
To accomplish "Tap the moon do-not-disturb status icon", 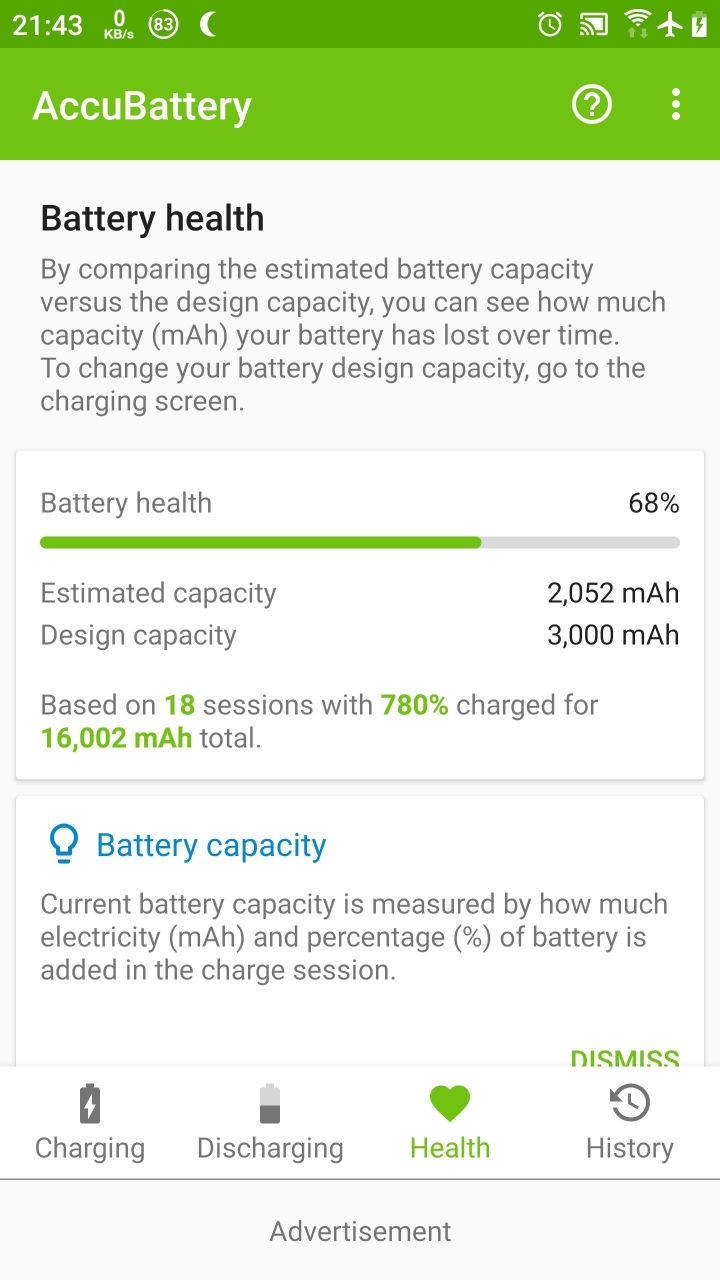I will click(208, 24).
